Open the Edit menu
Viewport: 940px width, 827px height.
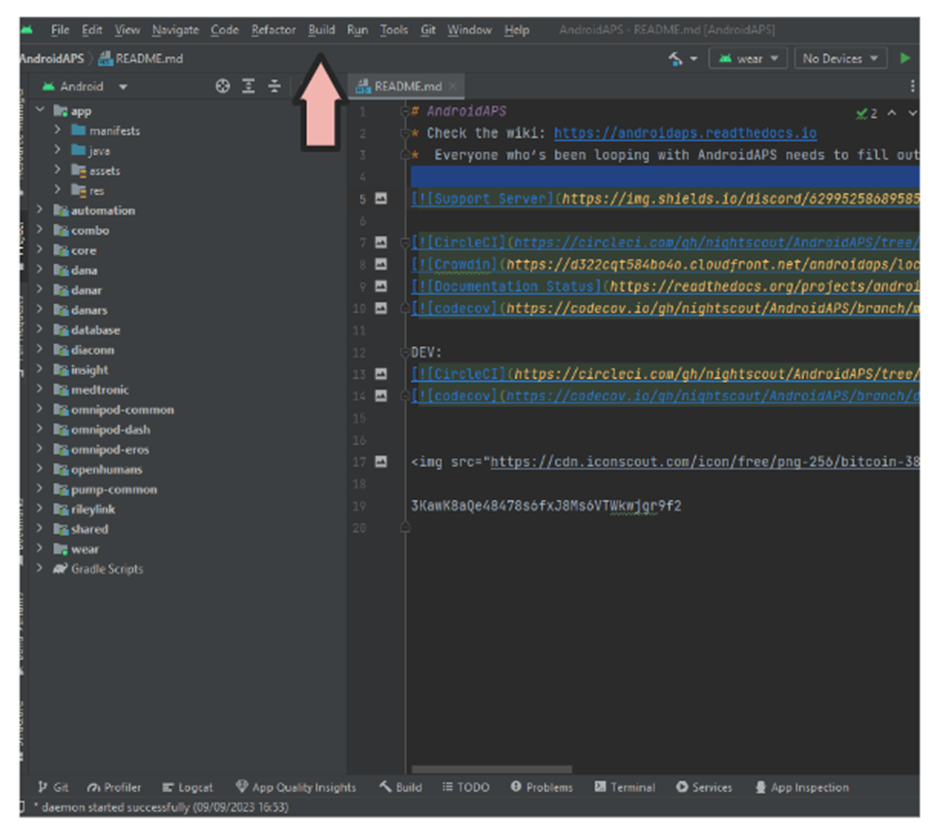coord(92,30)
